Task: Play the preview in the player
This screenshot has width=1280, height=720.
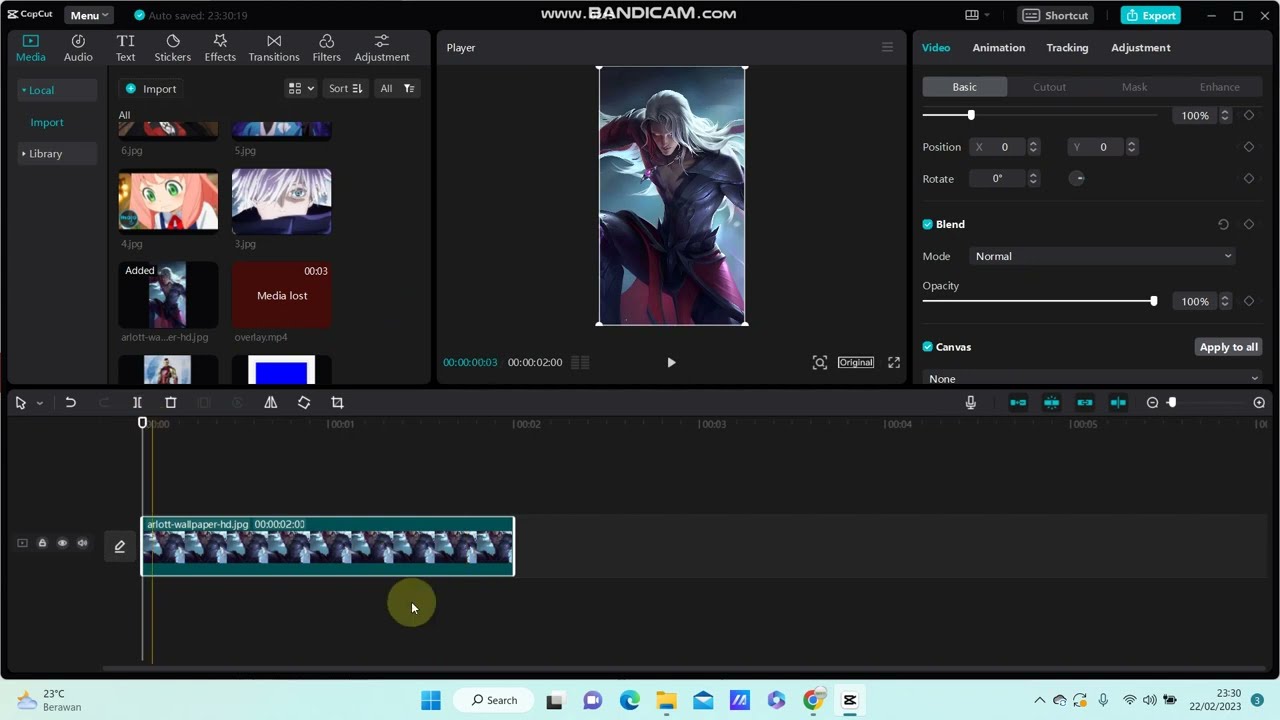Action: coord(671,362)
